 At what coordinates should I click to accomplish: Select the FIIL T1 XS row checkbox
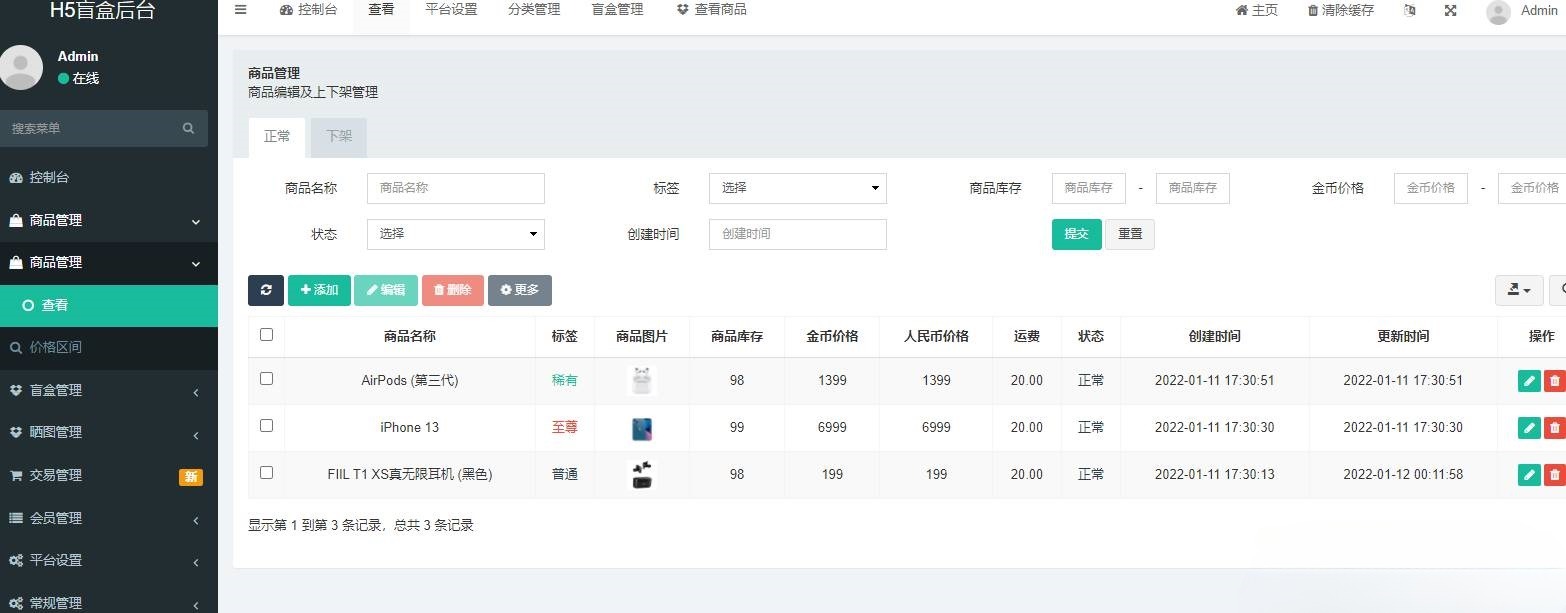click(265, 471)
